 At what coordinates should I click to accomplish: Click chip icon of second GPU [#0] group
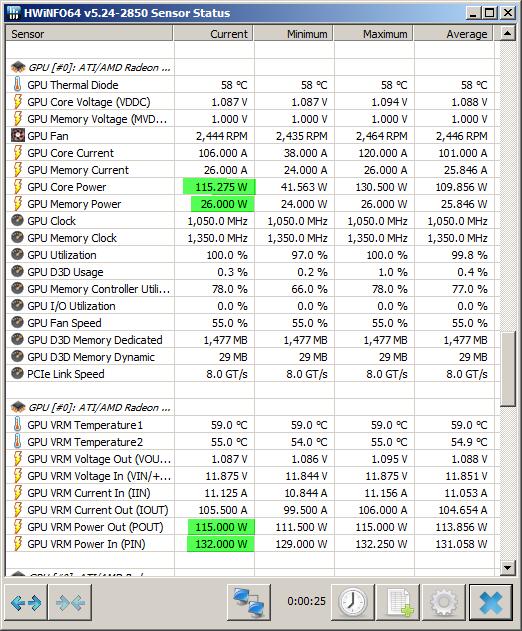(18, 407)
